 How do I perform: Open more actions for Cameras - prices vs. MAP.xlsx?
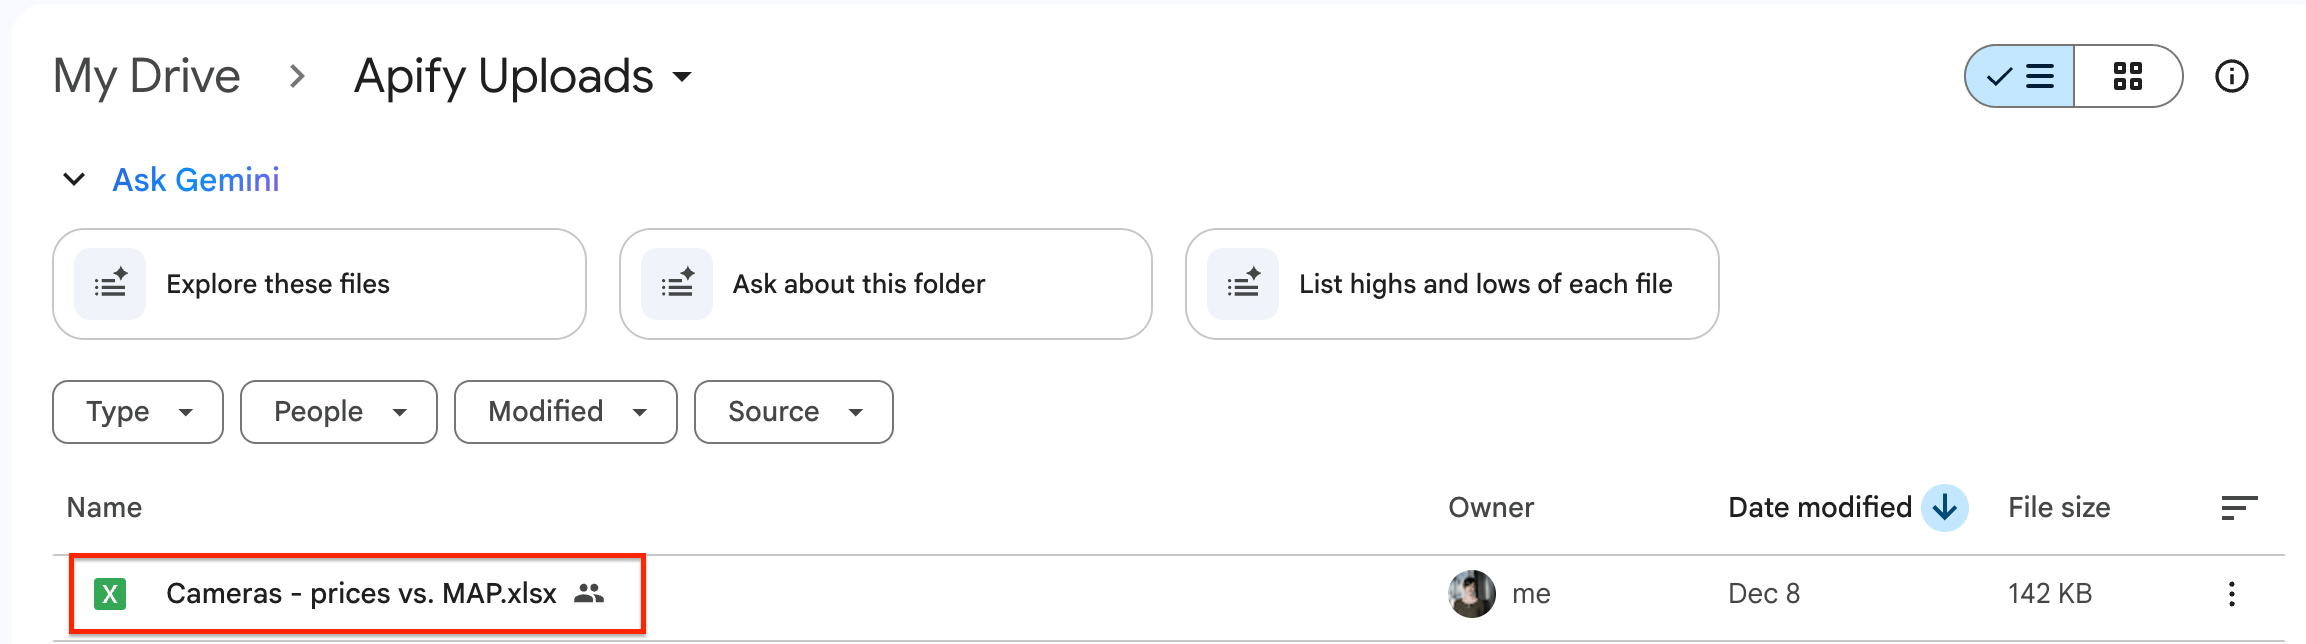(x=2231, y=592)
